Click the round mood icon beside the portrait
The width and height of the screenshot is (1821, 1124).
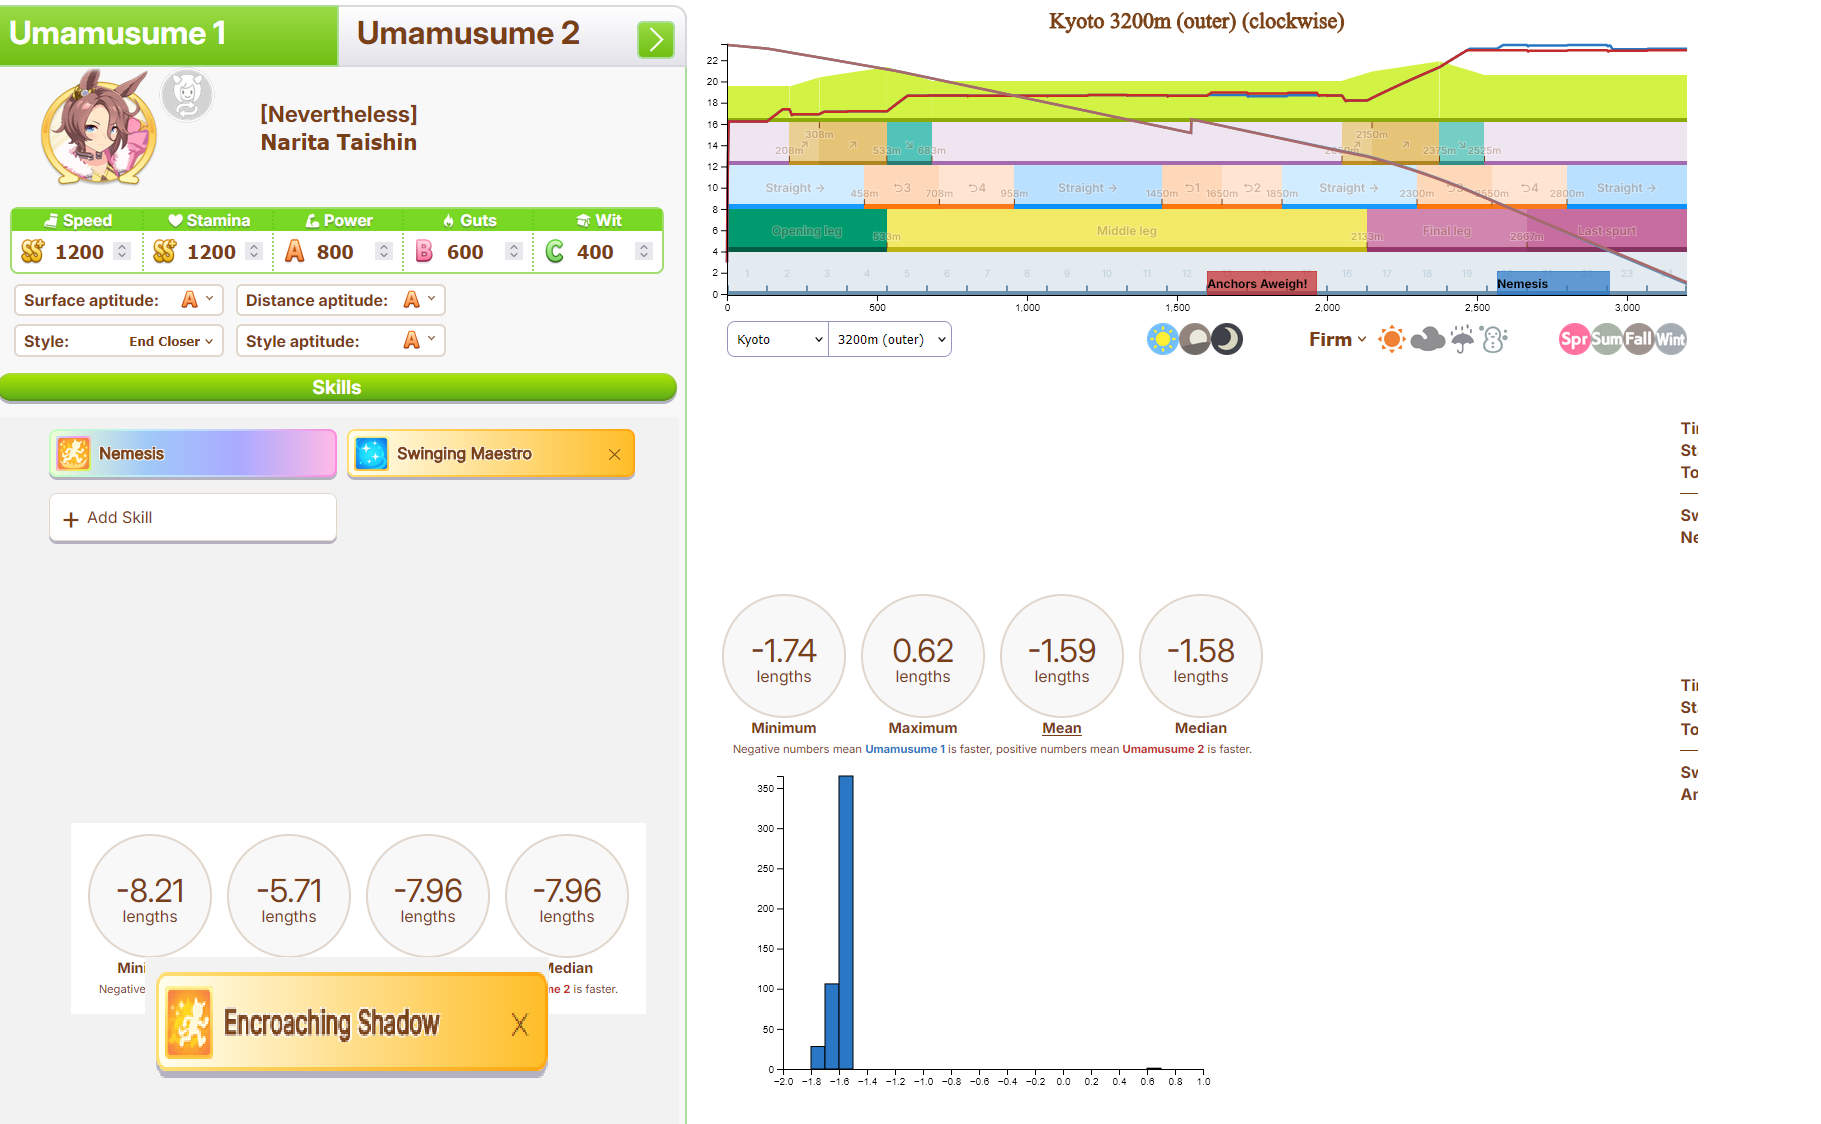tap(187, 96)
